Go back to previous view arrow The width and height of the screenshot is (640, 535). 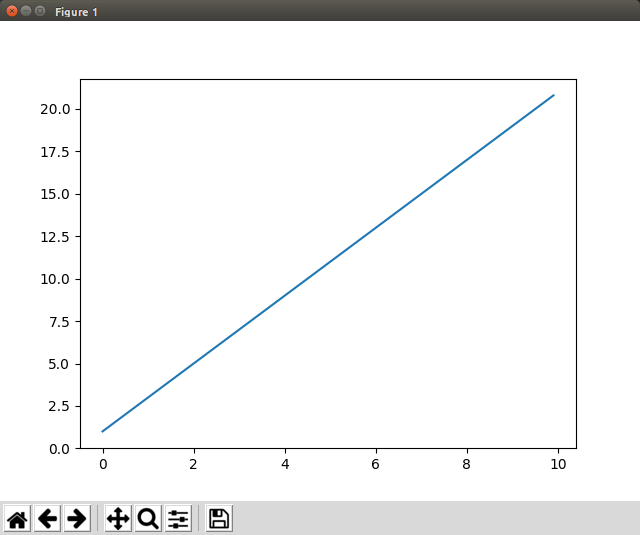(x=47, y=519)
